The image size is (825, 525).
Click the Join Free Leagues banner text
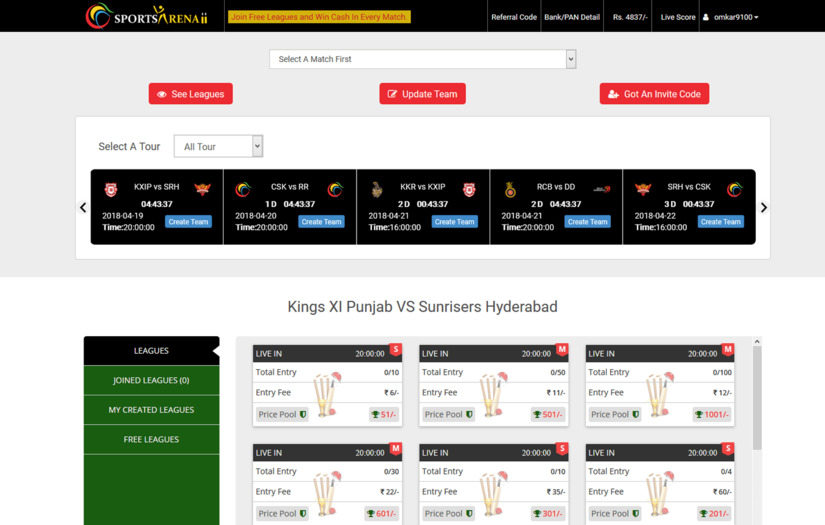[x=319, y=17]
